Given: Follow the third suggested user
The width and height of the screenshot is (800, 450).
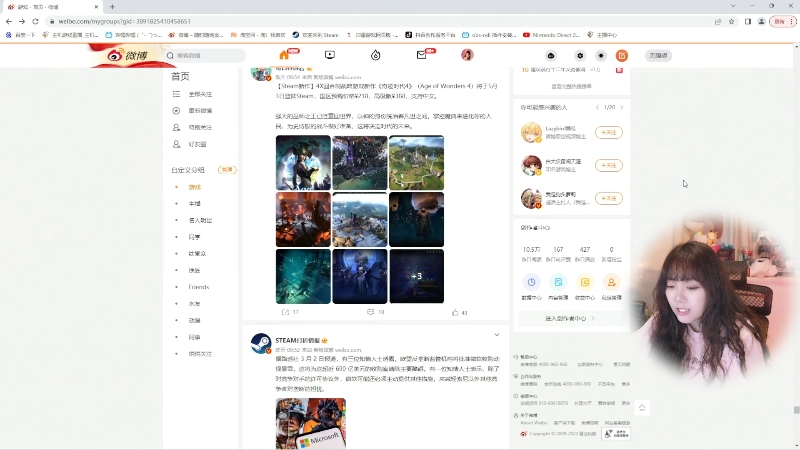Looking at the screenshot, I should tap(609, 198).
